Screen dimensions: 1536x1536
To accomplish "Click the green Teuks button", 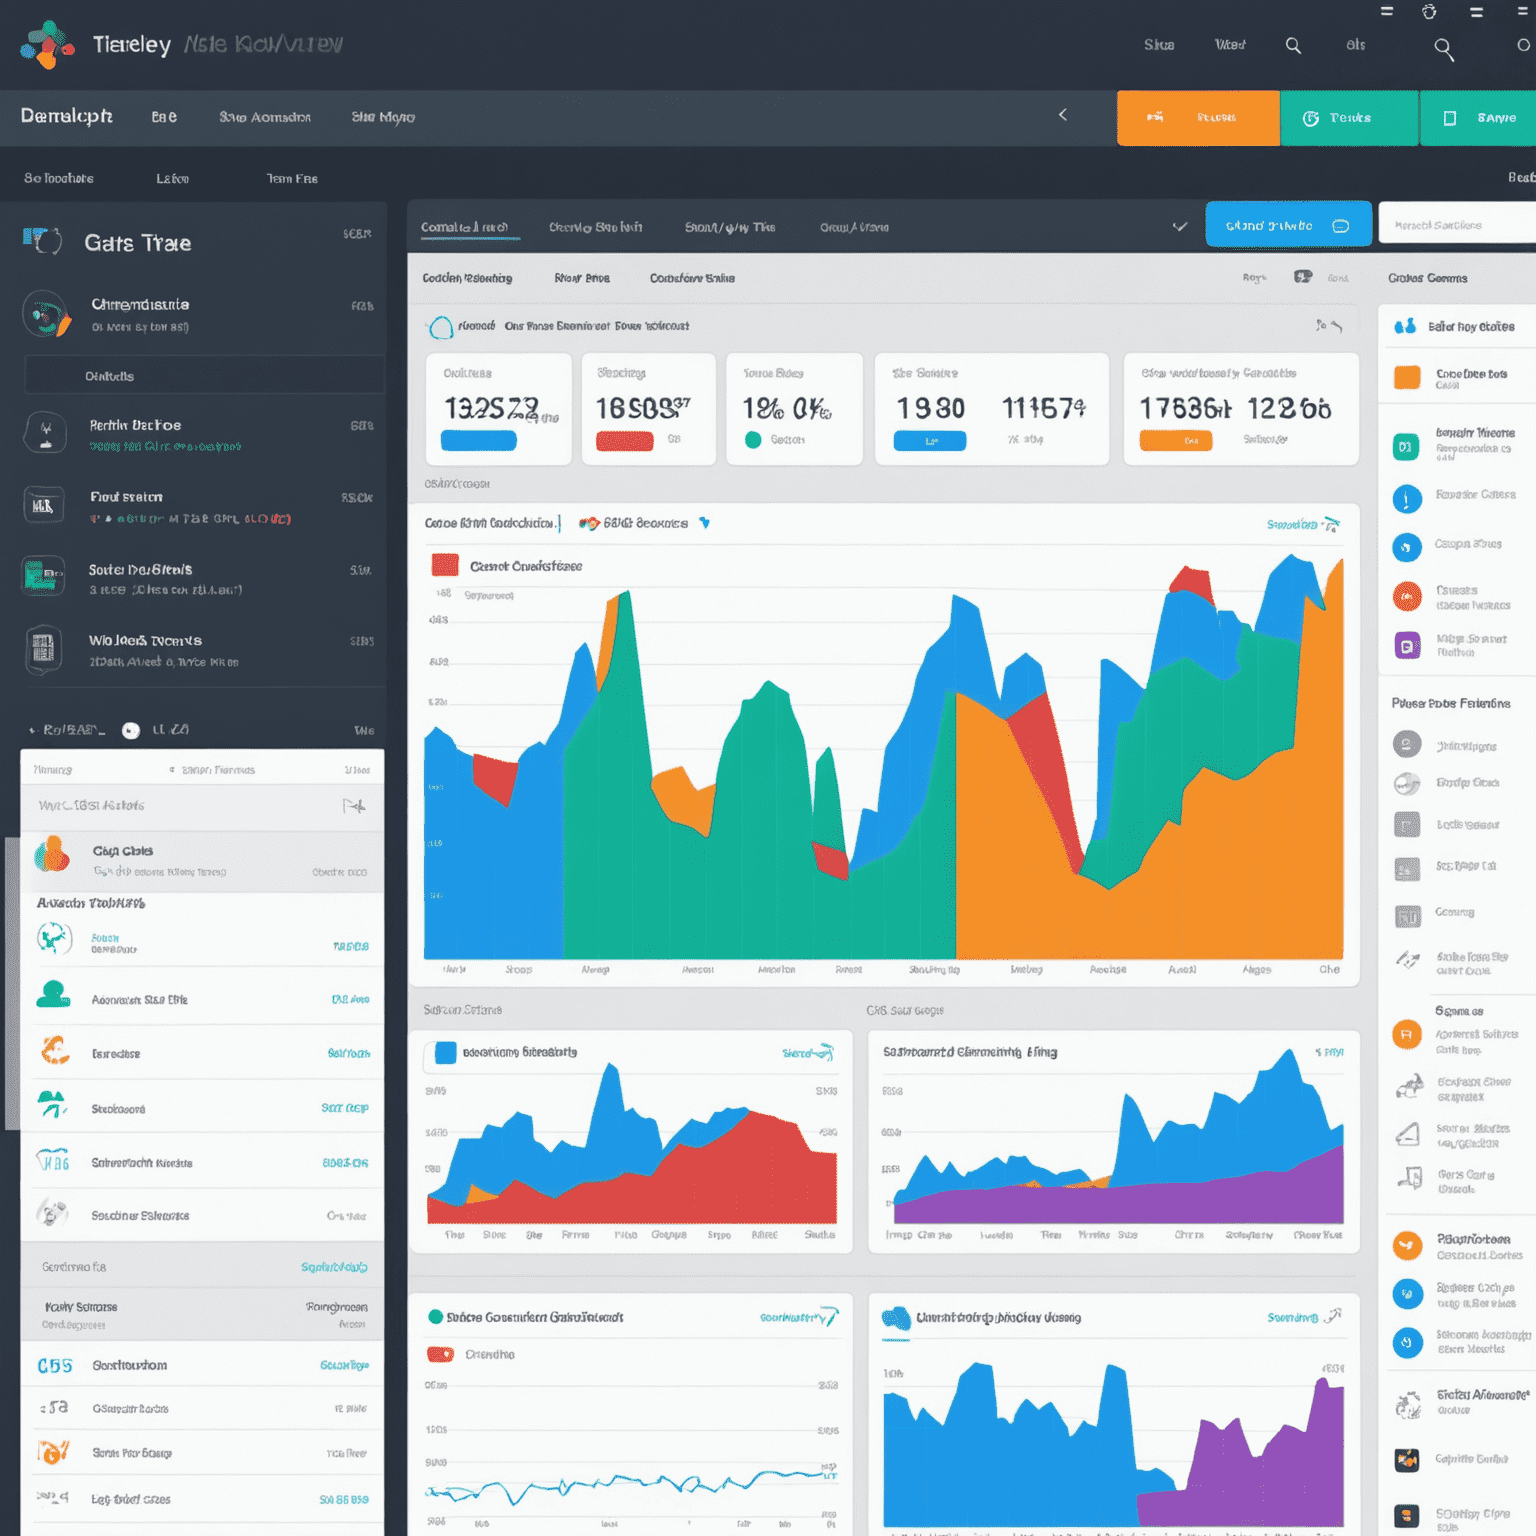I will [x=1349, y=118].
